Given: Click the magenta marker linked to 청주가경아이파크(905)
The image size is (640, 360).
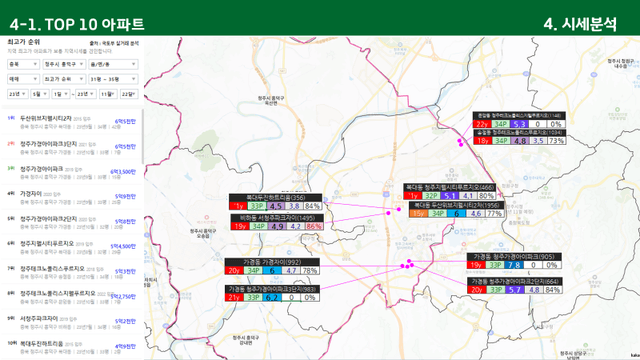Looking at the screenshot, I should [x=409, y=261].
